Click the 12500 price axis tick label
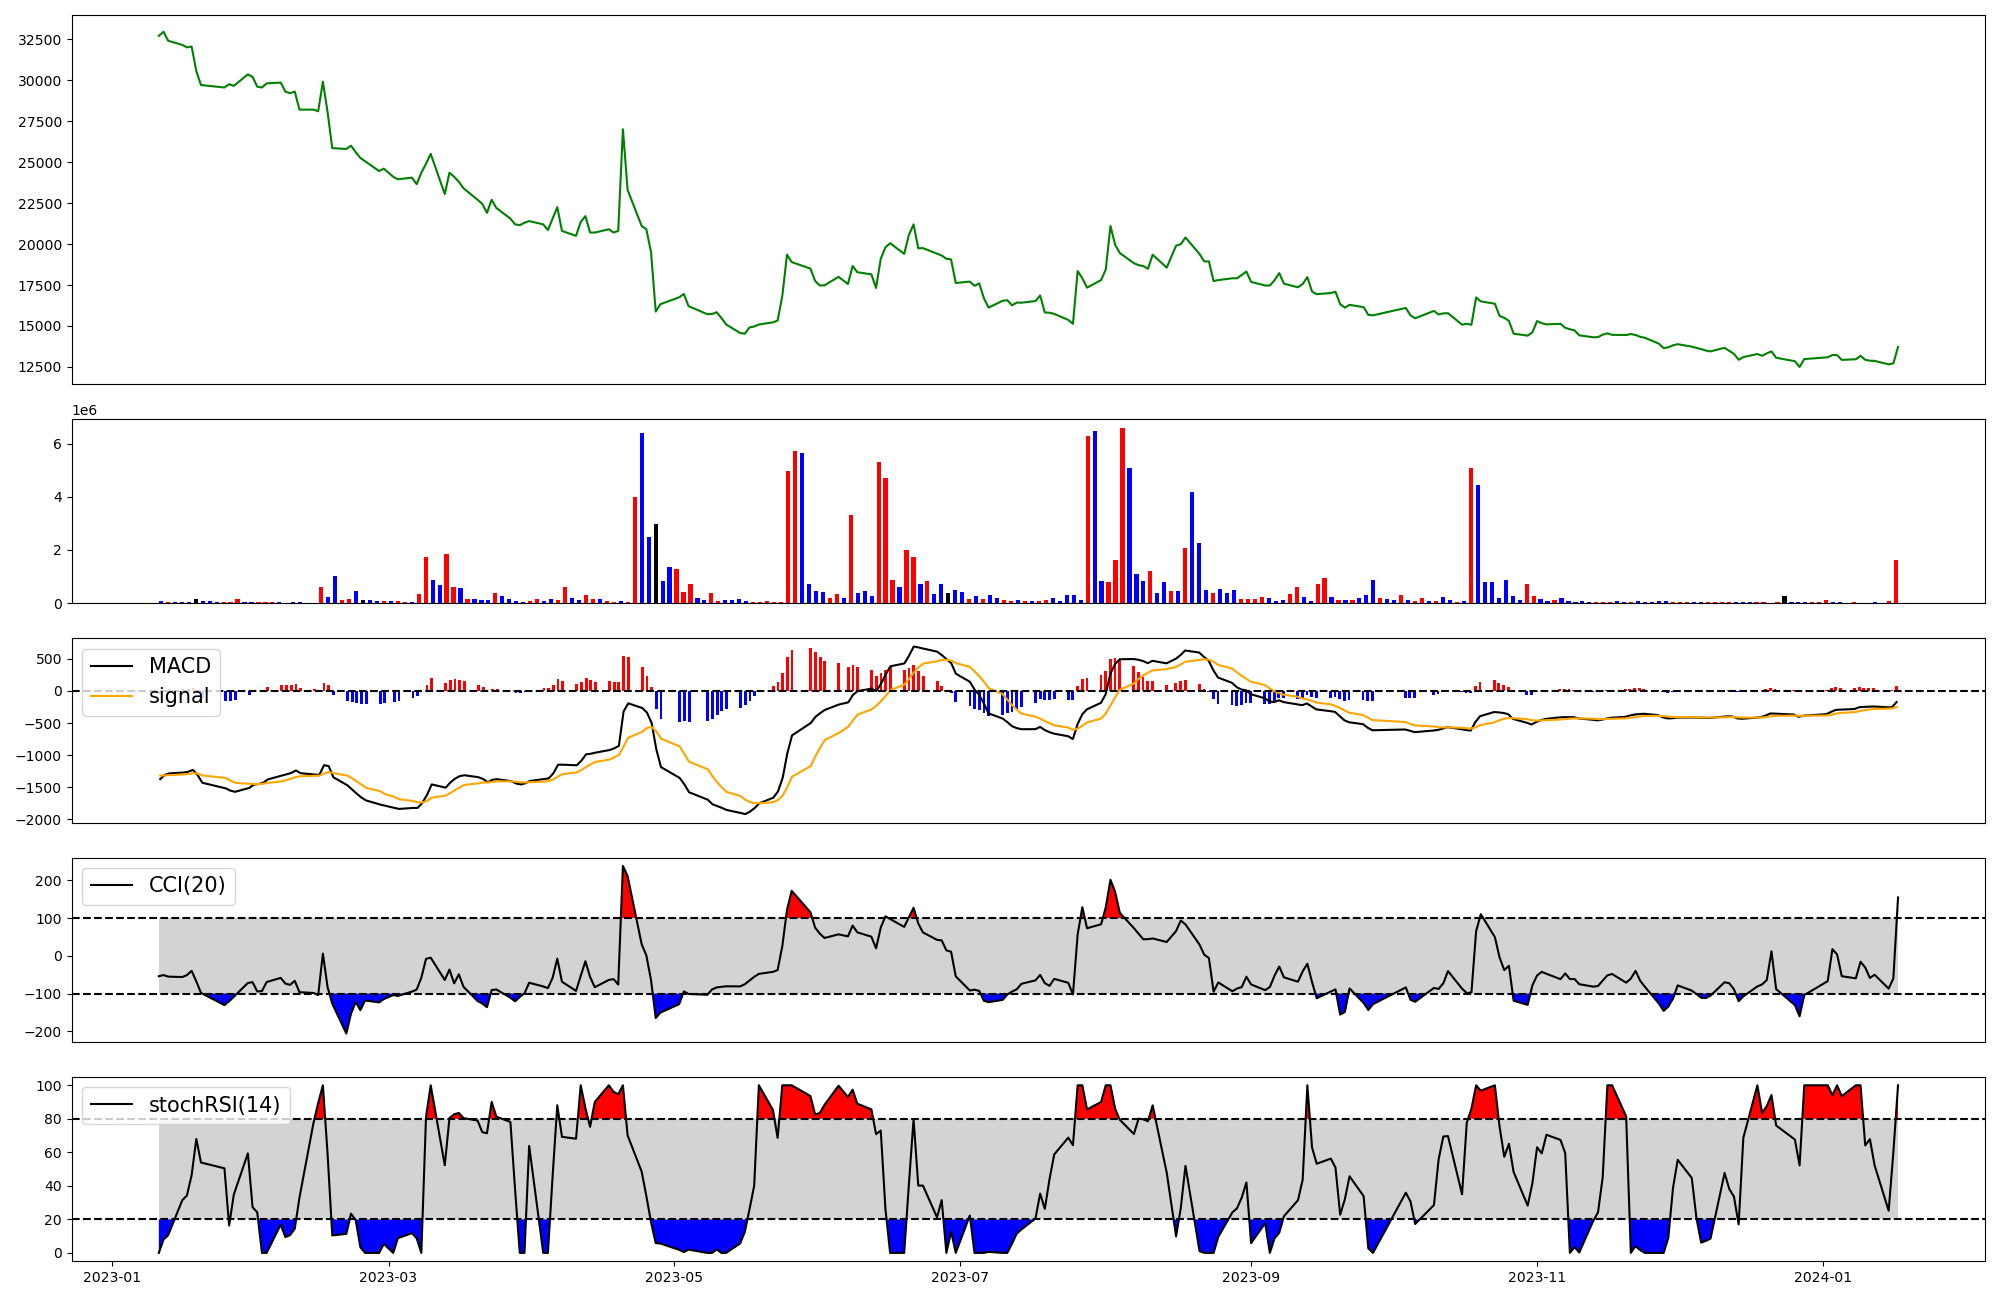The width and height of the screenshot is (2000, 1300). coord(40,367)
